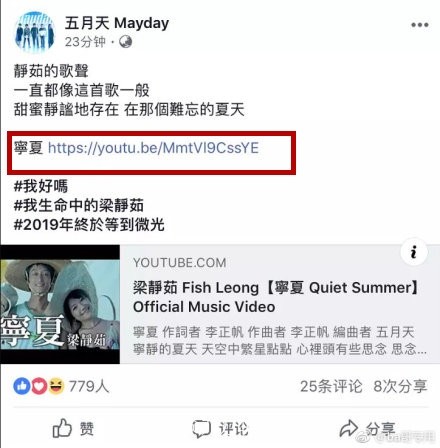Viewport: 440px width, 448px height.
Task: Click the arrow share button
Action: [x=368, y=429]
